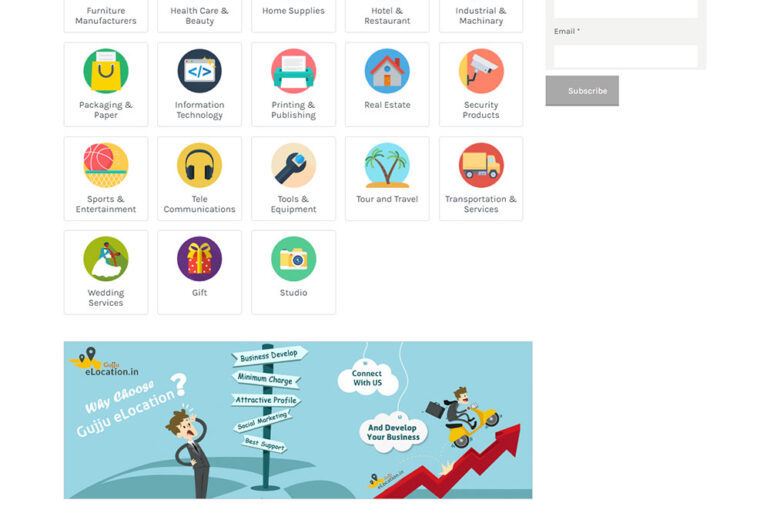Open the Health Care & Beauty link
Image resolution: width=770 pixels, height=520 pixels.
pos(199,16)
